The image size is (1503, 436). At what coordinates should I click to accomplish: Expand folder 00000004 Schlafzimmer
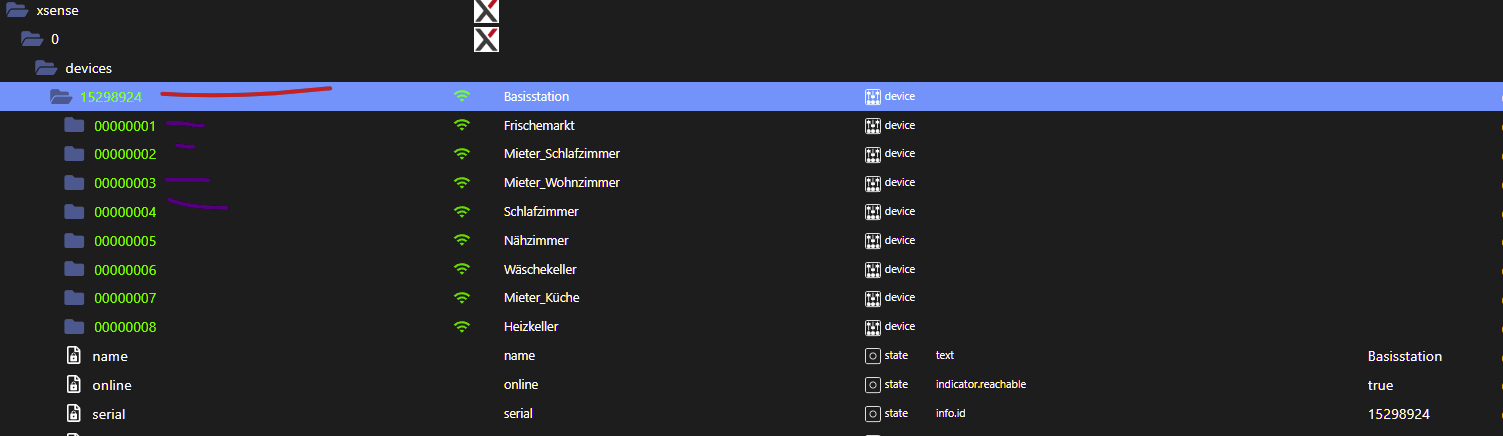pyautogui.click(x=74, y=212)
